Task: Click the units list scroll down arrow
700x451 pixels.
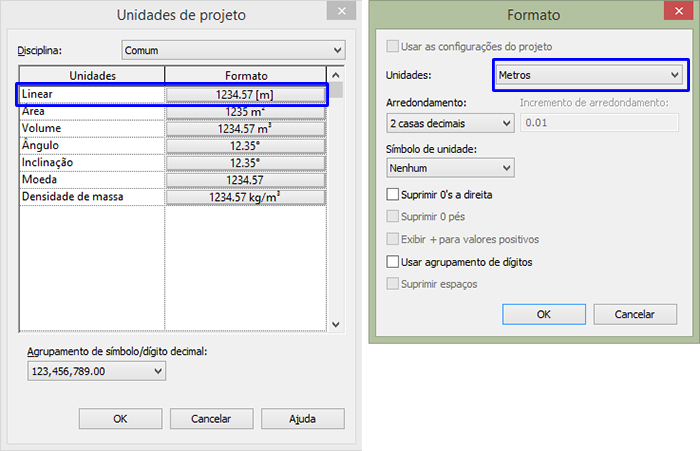Action: [336, 325]
